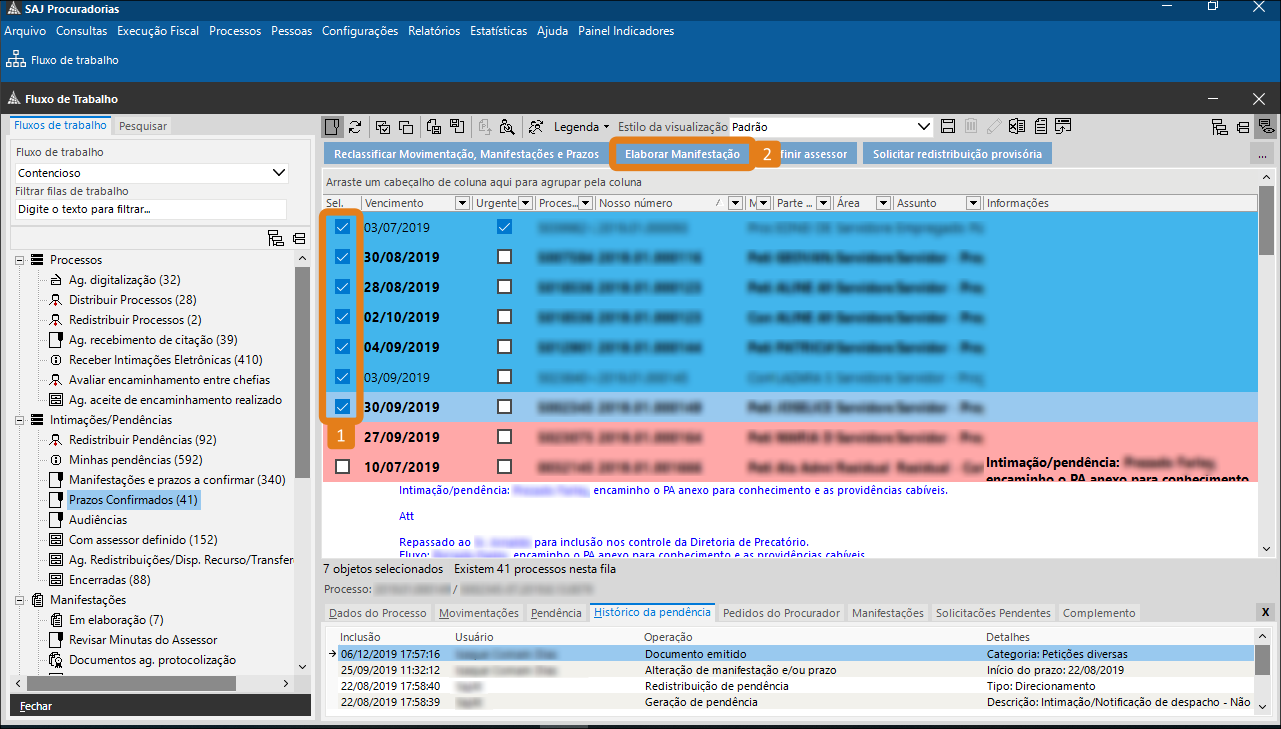Click the Fluxo de trabalho hierarchy icon
The width and height of the screenshot is (1281, 729).
16,60
